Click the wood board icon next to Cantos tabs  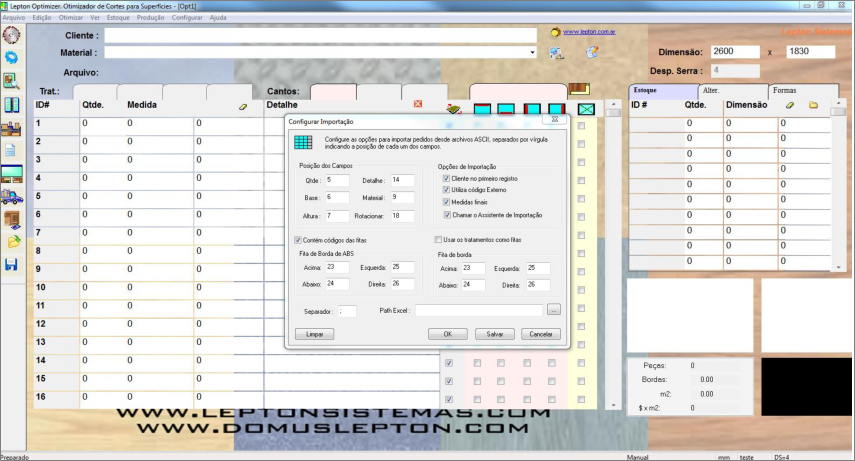click(x=579, y=89)
